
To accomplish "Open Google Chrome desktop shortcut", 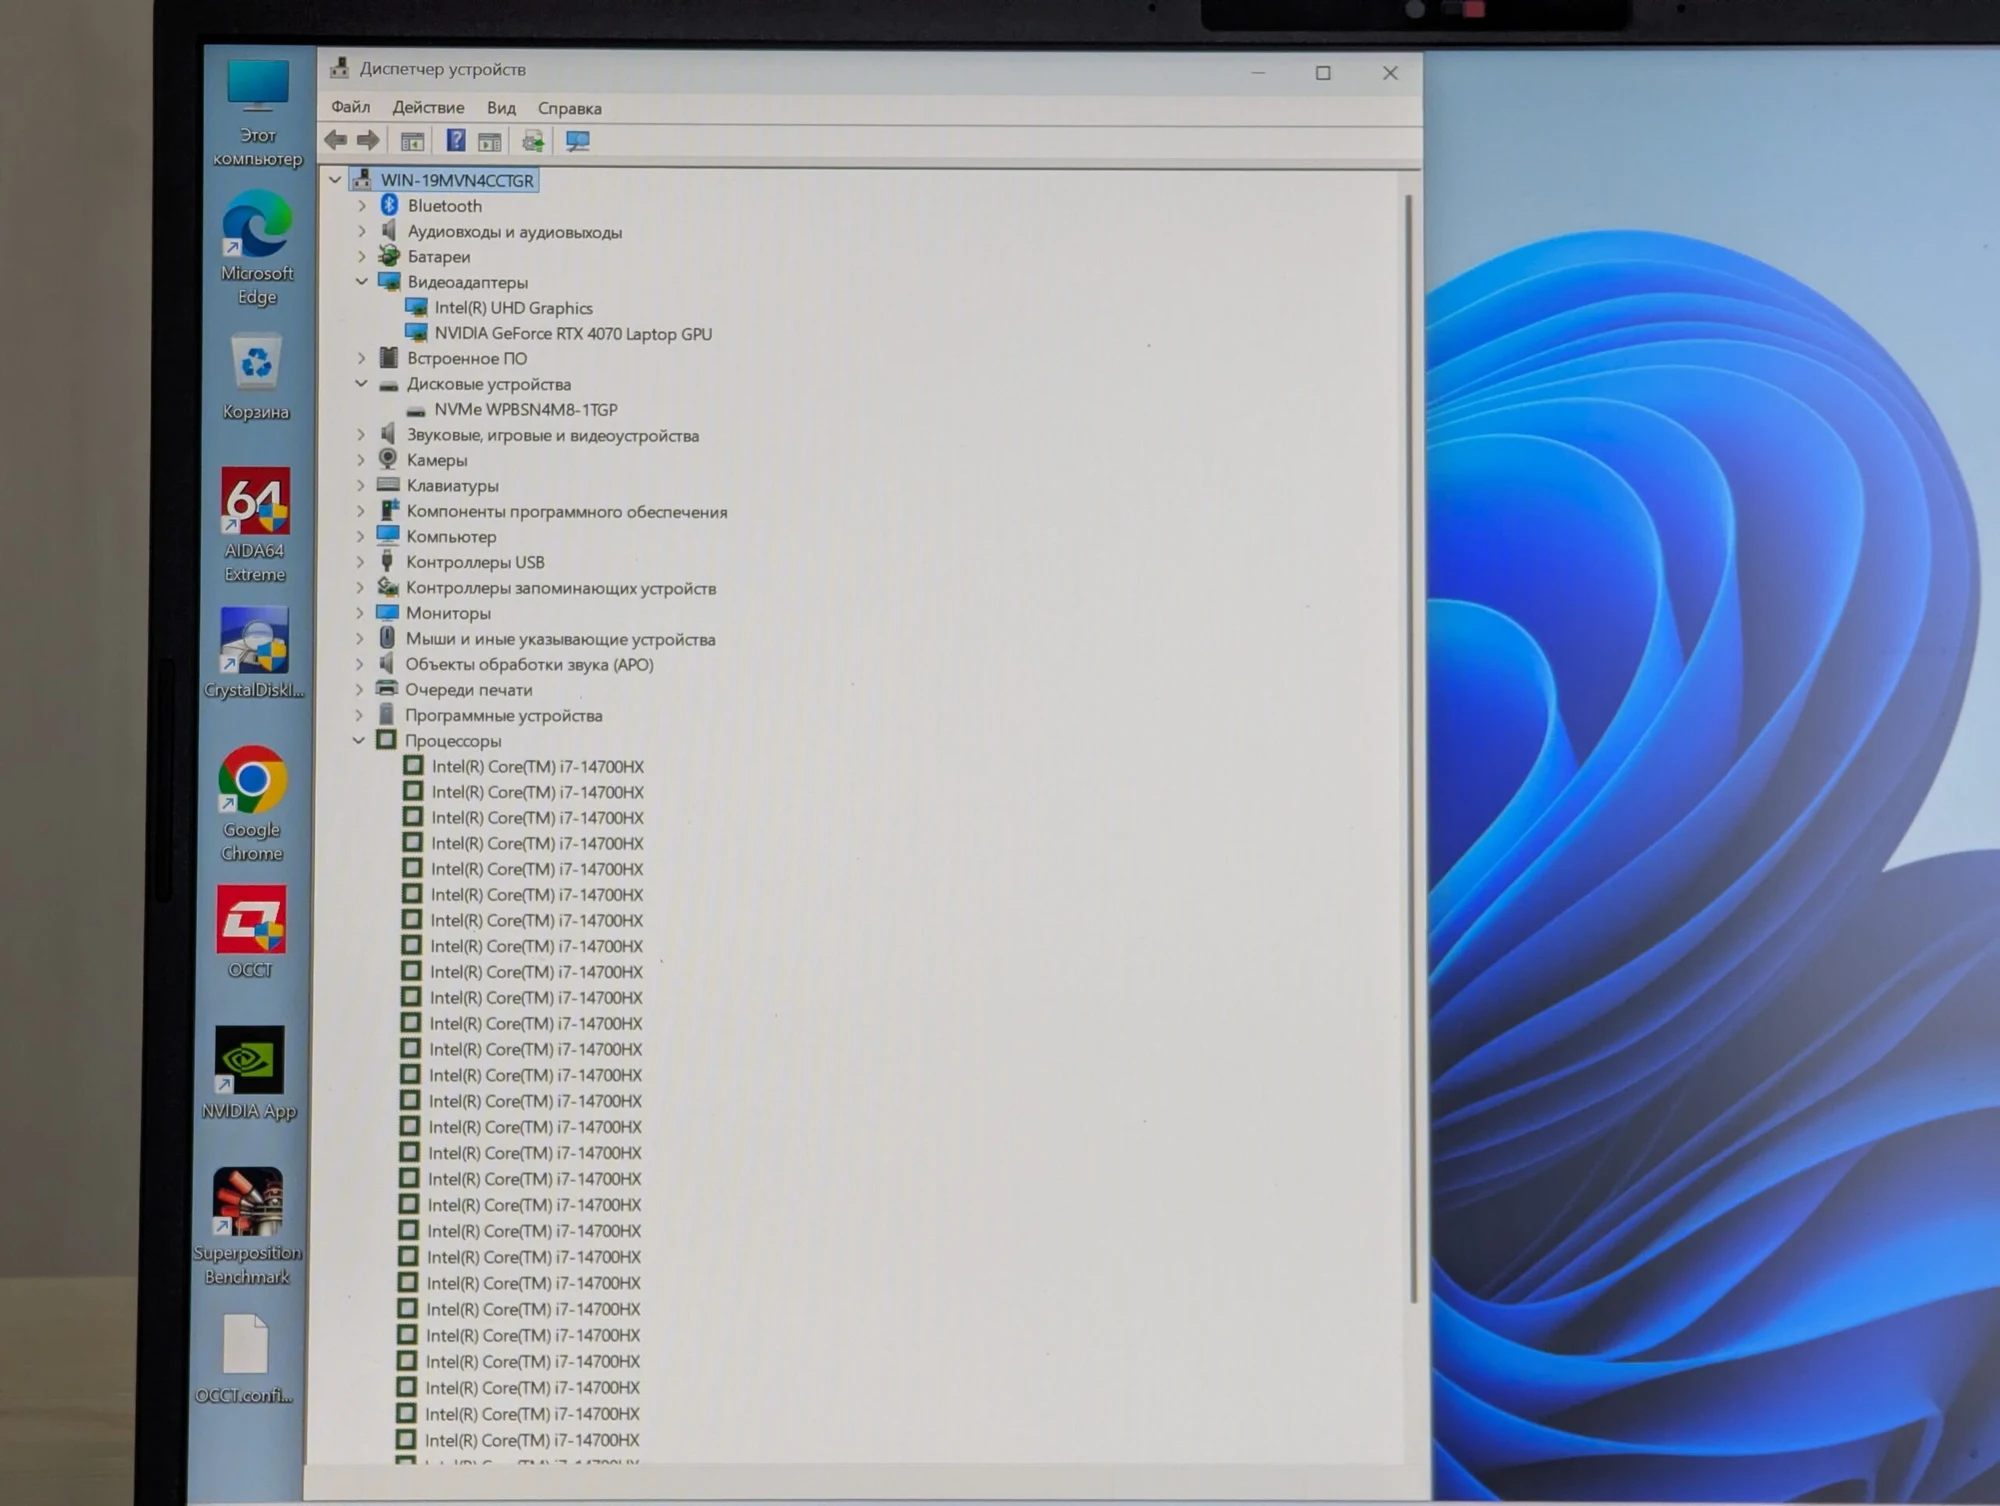I will (x=252, y=804).
